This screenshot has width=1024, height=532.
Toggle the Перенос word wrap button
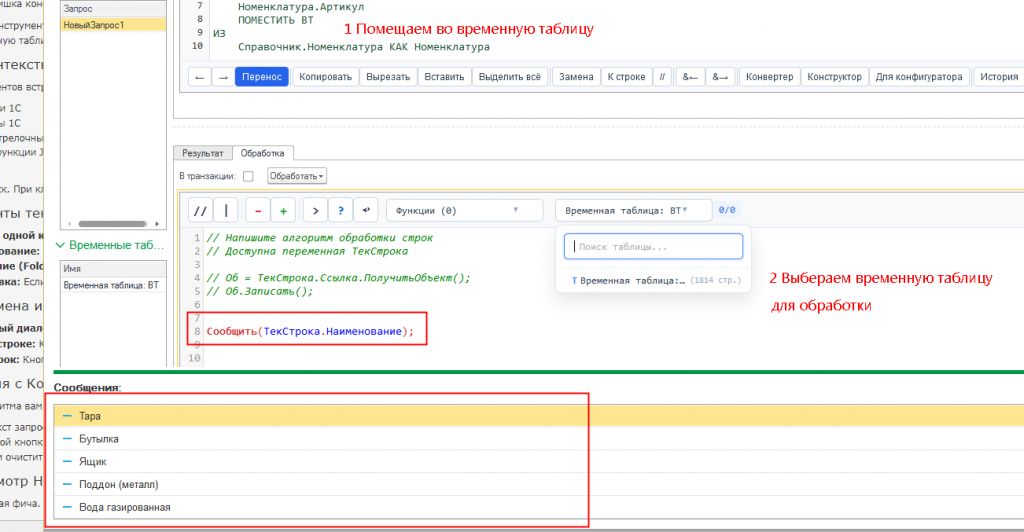(x=262, y=77)
